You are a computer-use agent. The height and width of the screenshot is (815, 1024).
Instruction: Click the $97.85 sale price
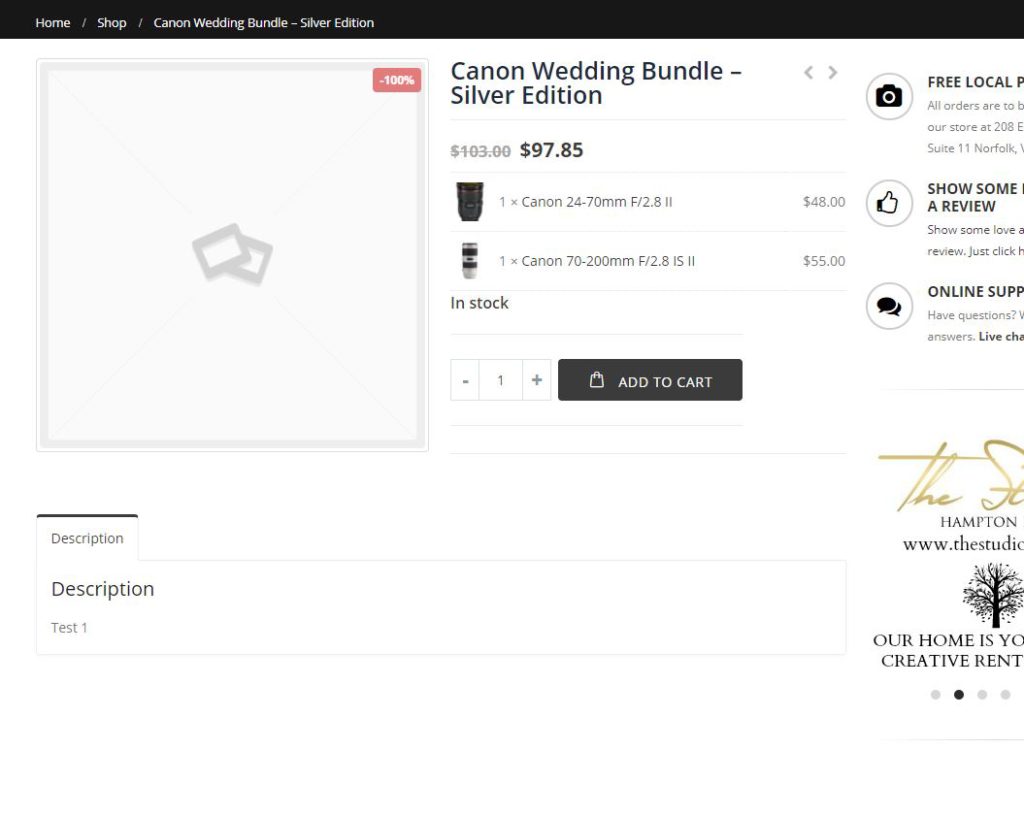click(551, 150)
